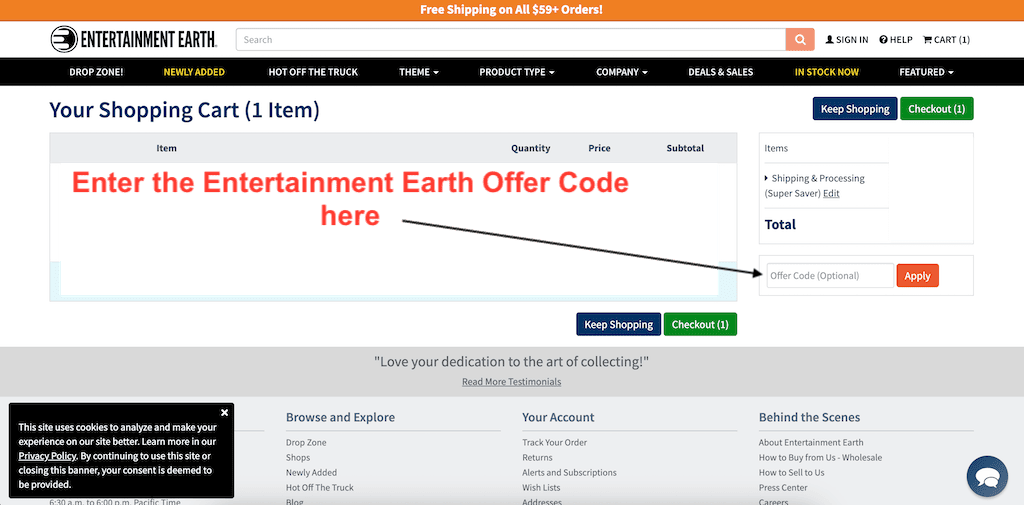This screenshot has height=505, width=1024.
Task: Expand the Featured dropdown menu
Action: coord(926,72)
